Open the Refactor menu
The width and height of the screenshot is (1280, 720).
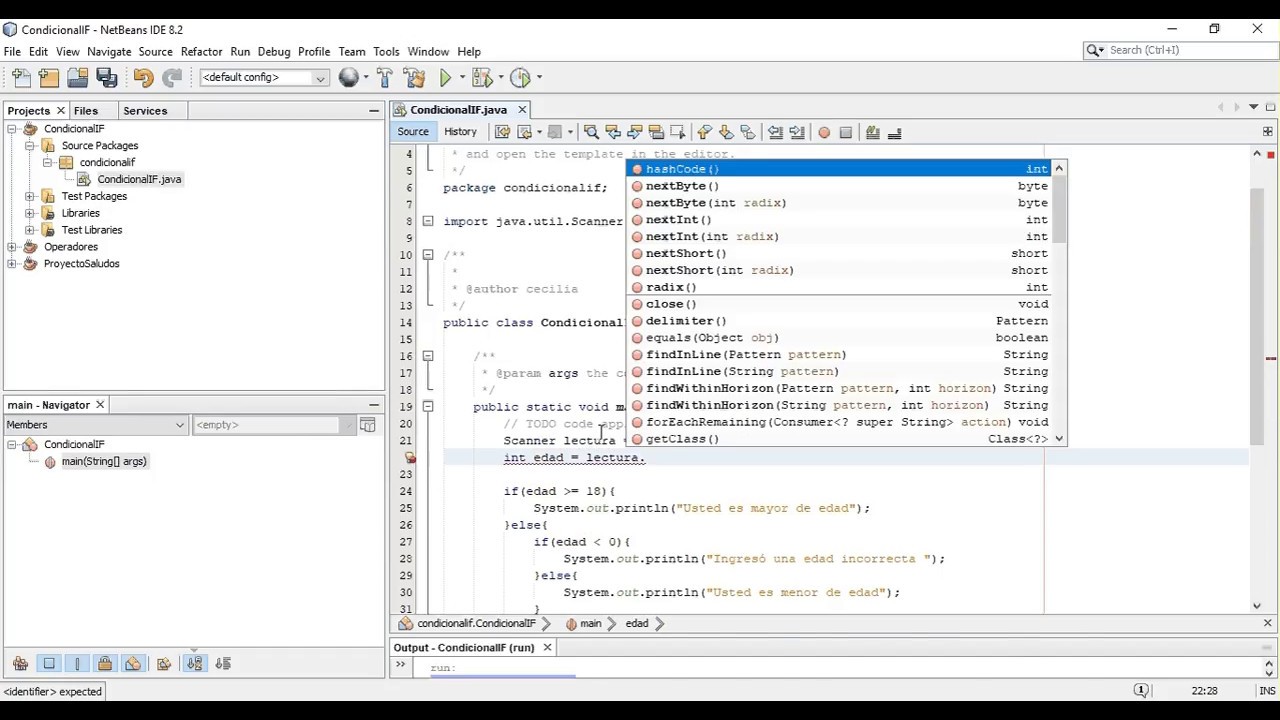click(201, 51)
